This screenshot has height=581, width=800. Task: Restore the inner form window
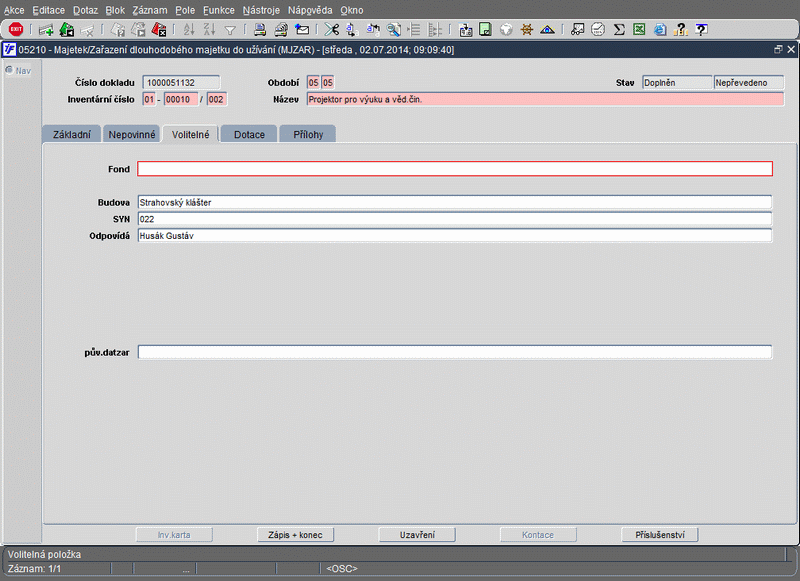point(778,49)
